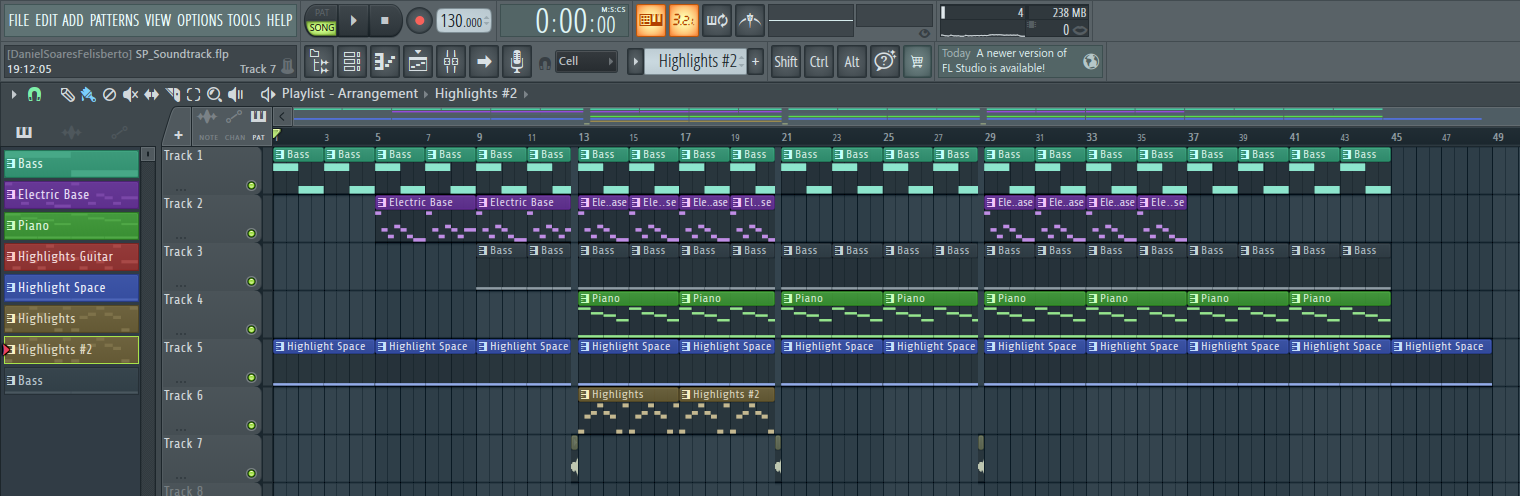Select the Playback speaker tool
The height and width of the screenshot is (496, 1520).
(236, 94)
